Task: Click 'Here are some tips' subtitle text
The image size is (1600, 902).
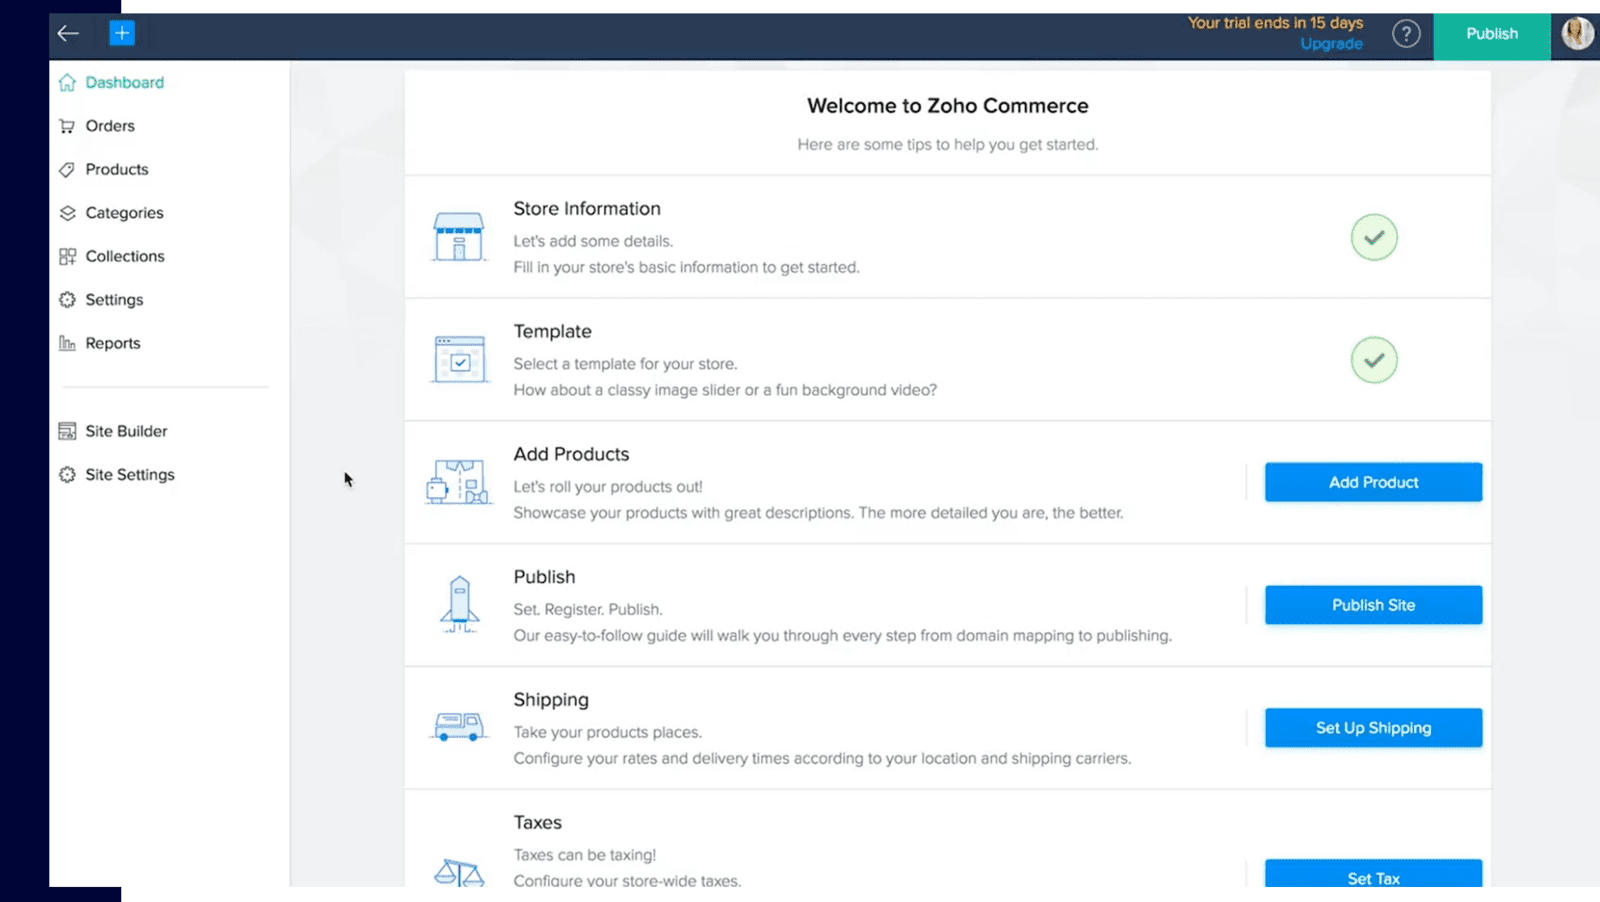Action: tap(948, 145)
